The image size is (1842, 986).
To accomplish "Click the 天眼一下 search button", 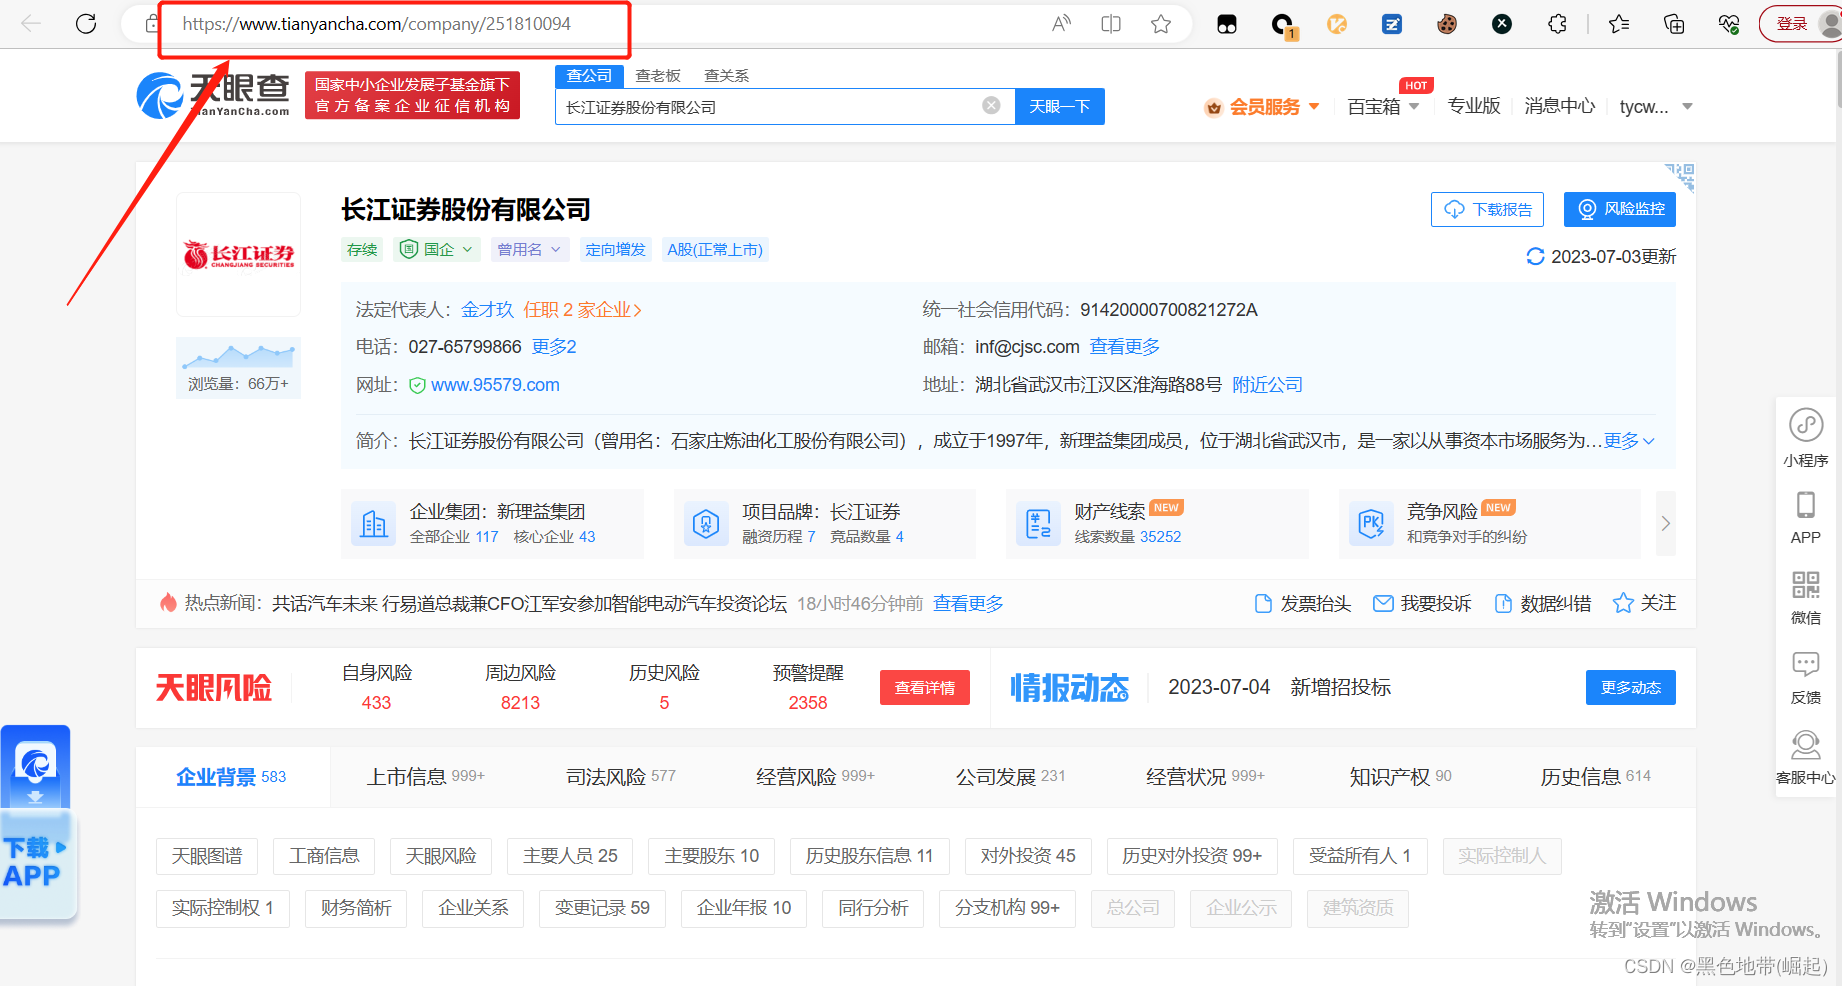I will (1060, 106).
